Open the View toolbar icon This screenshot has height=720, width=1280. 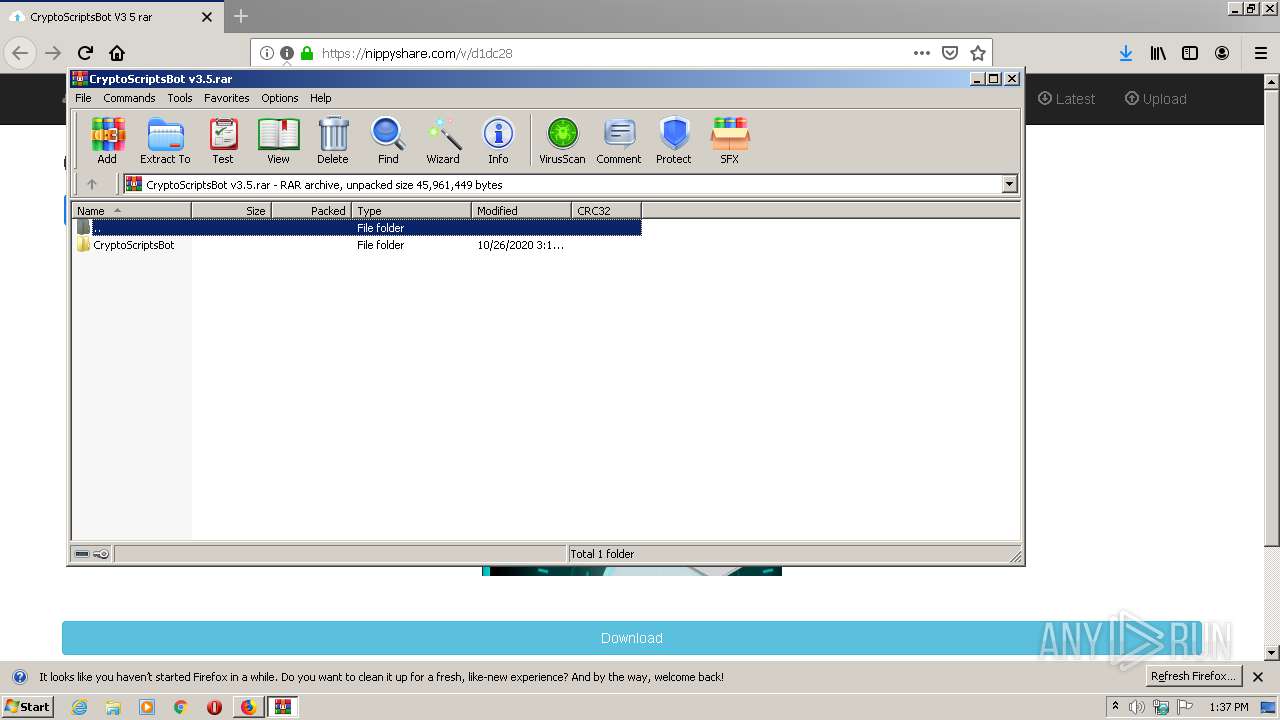pos(278,140)
